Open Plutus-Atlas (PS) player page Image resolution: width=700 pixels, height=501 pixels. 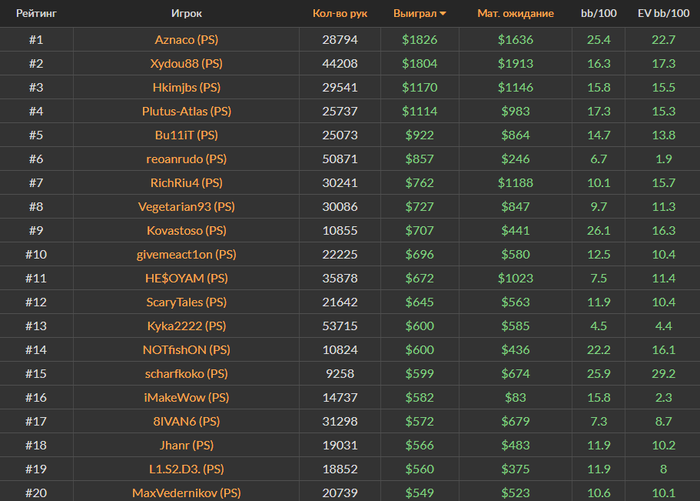click(x=186, y=111)
